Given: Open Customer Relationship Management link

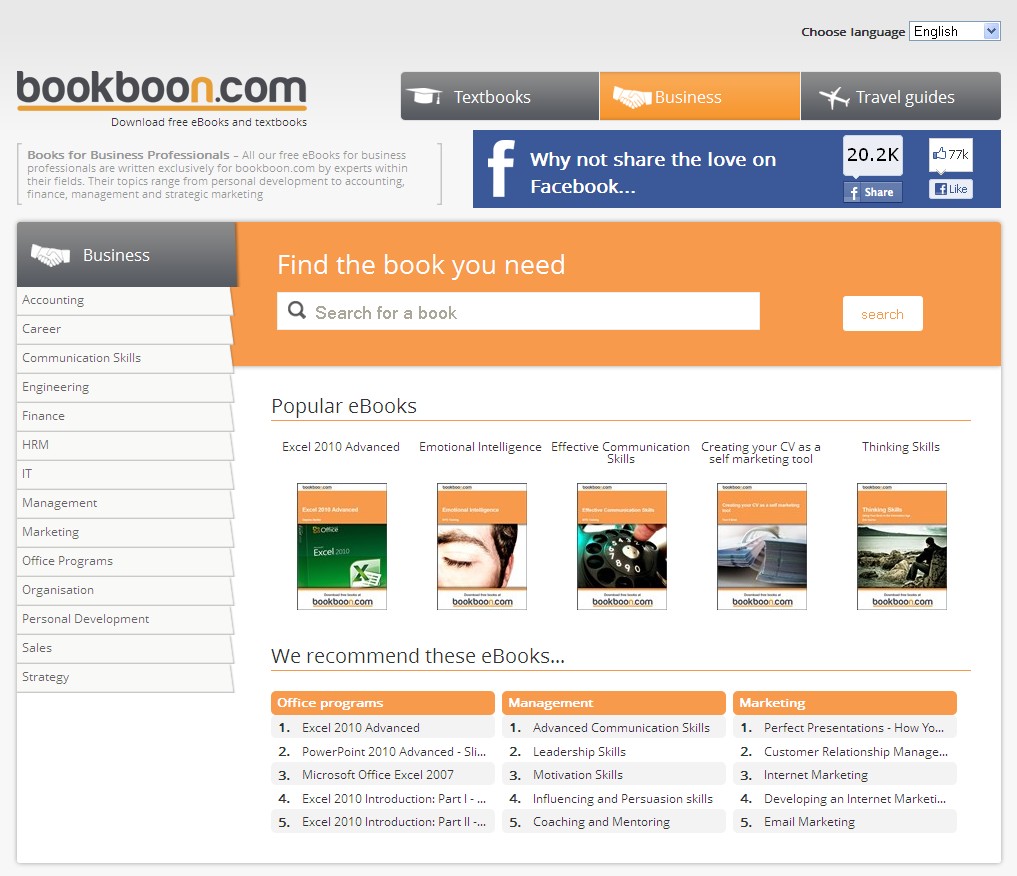Looking at the screenshot, I should pos(855,752).
